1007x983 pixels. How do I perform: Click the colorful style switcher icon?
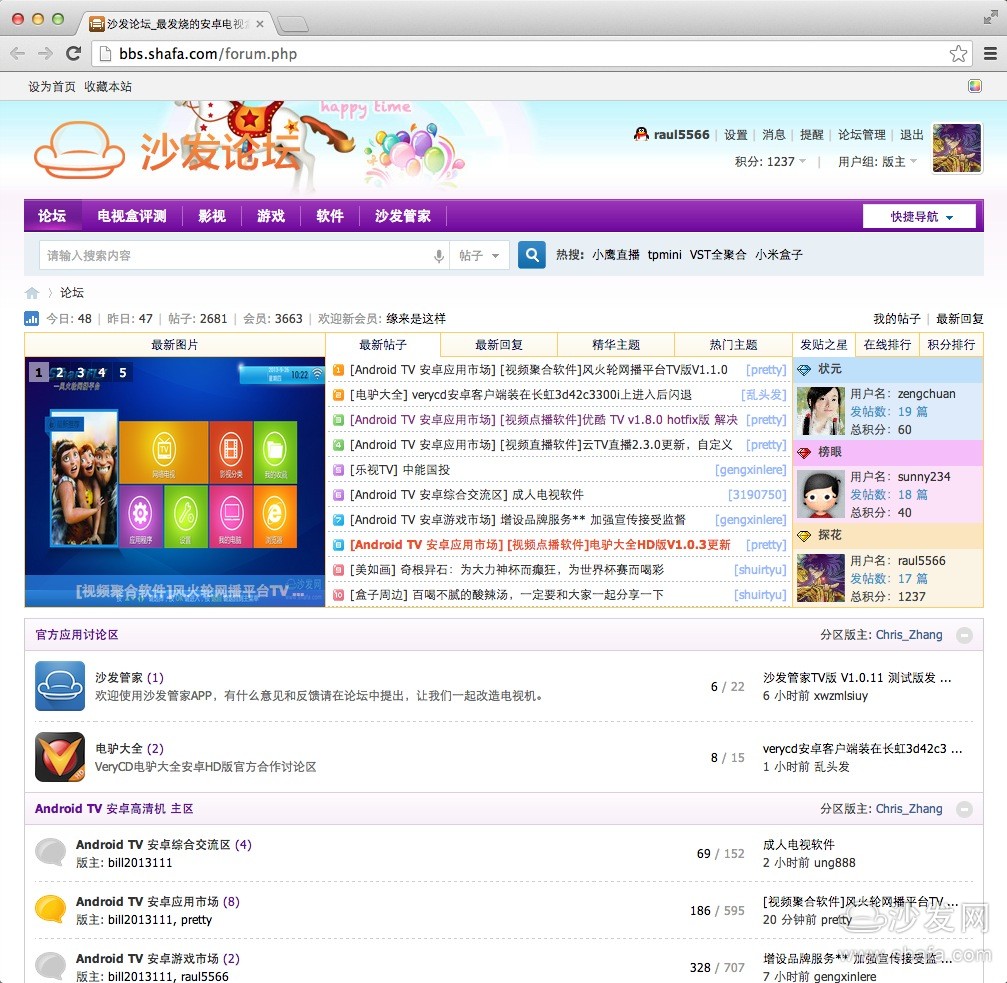pos(975,86)
